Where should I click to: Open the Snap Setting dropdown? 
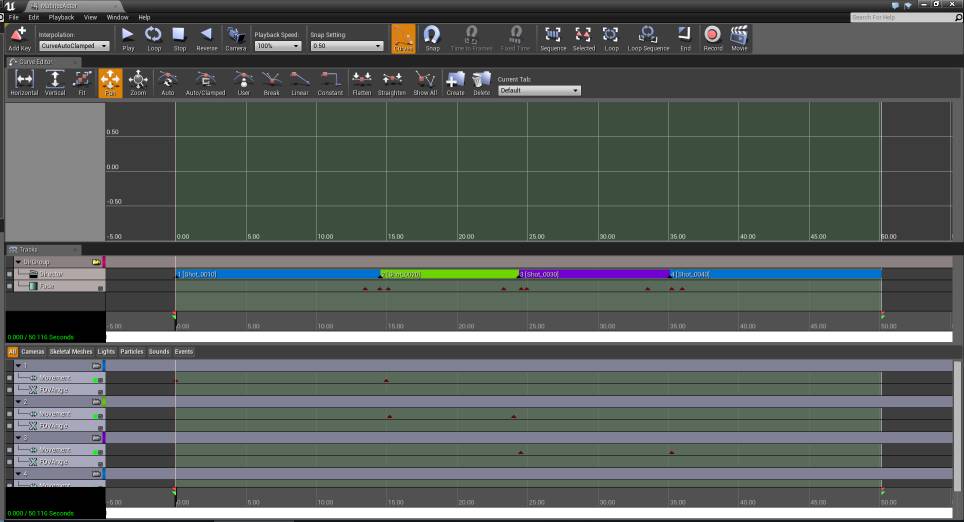(347, 45)
